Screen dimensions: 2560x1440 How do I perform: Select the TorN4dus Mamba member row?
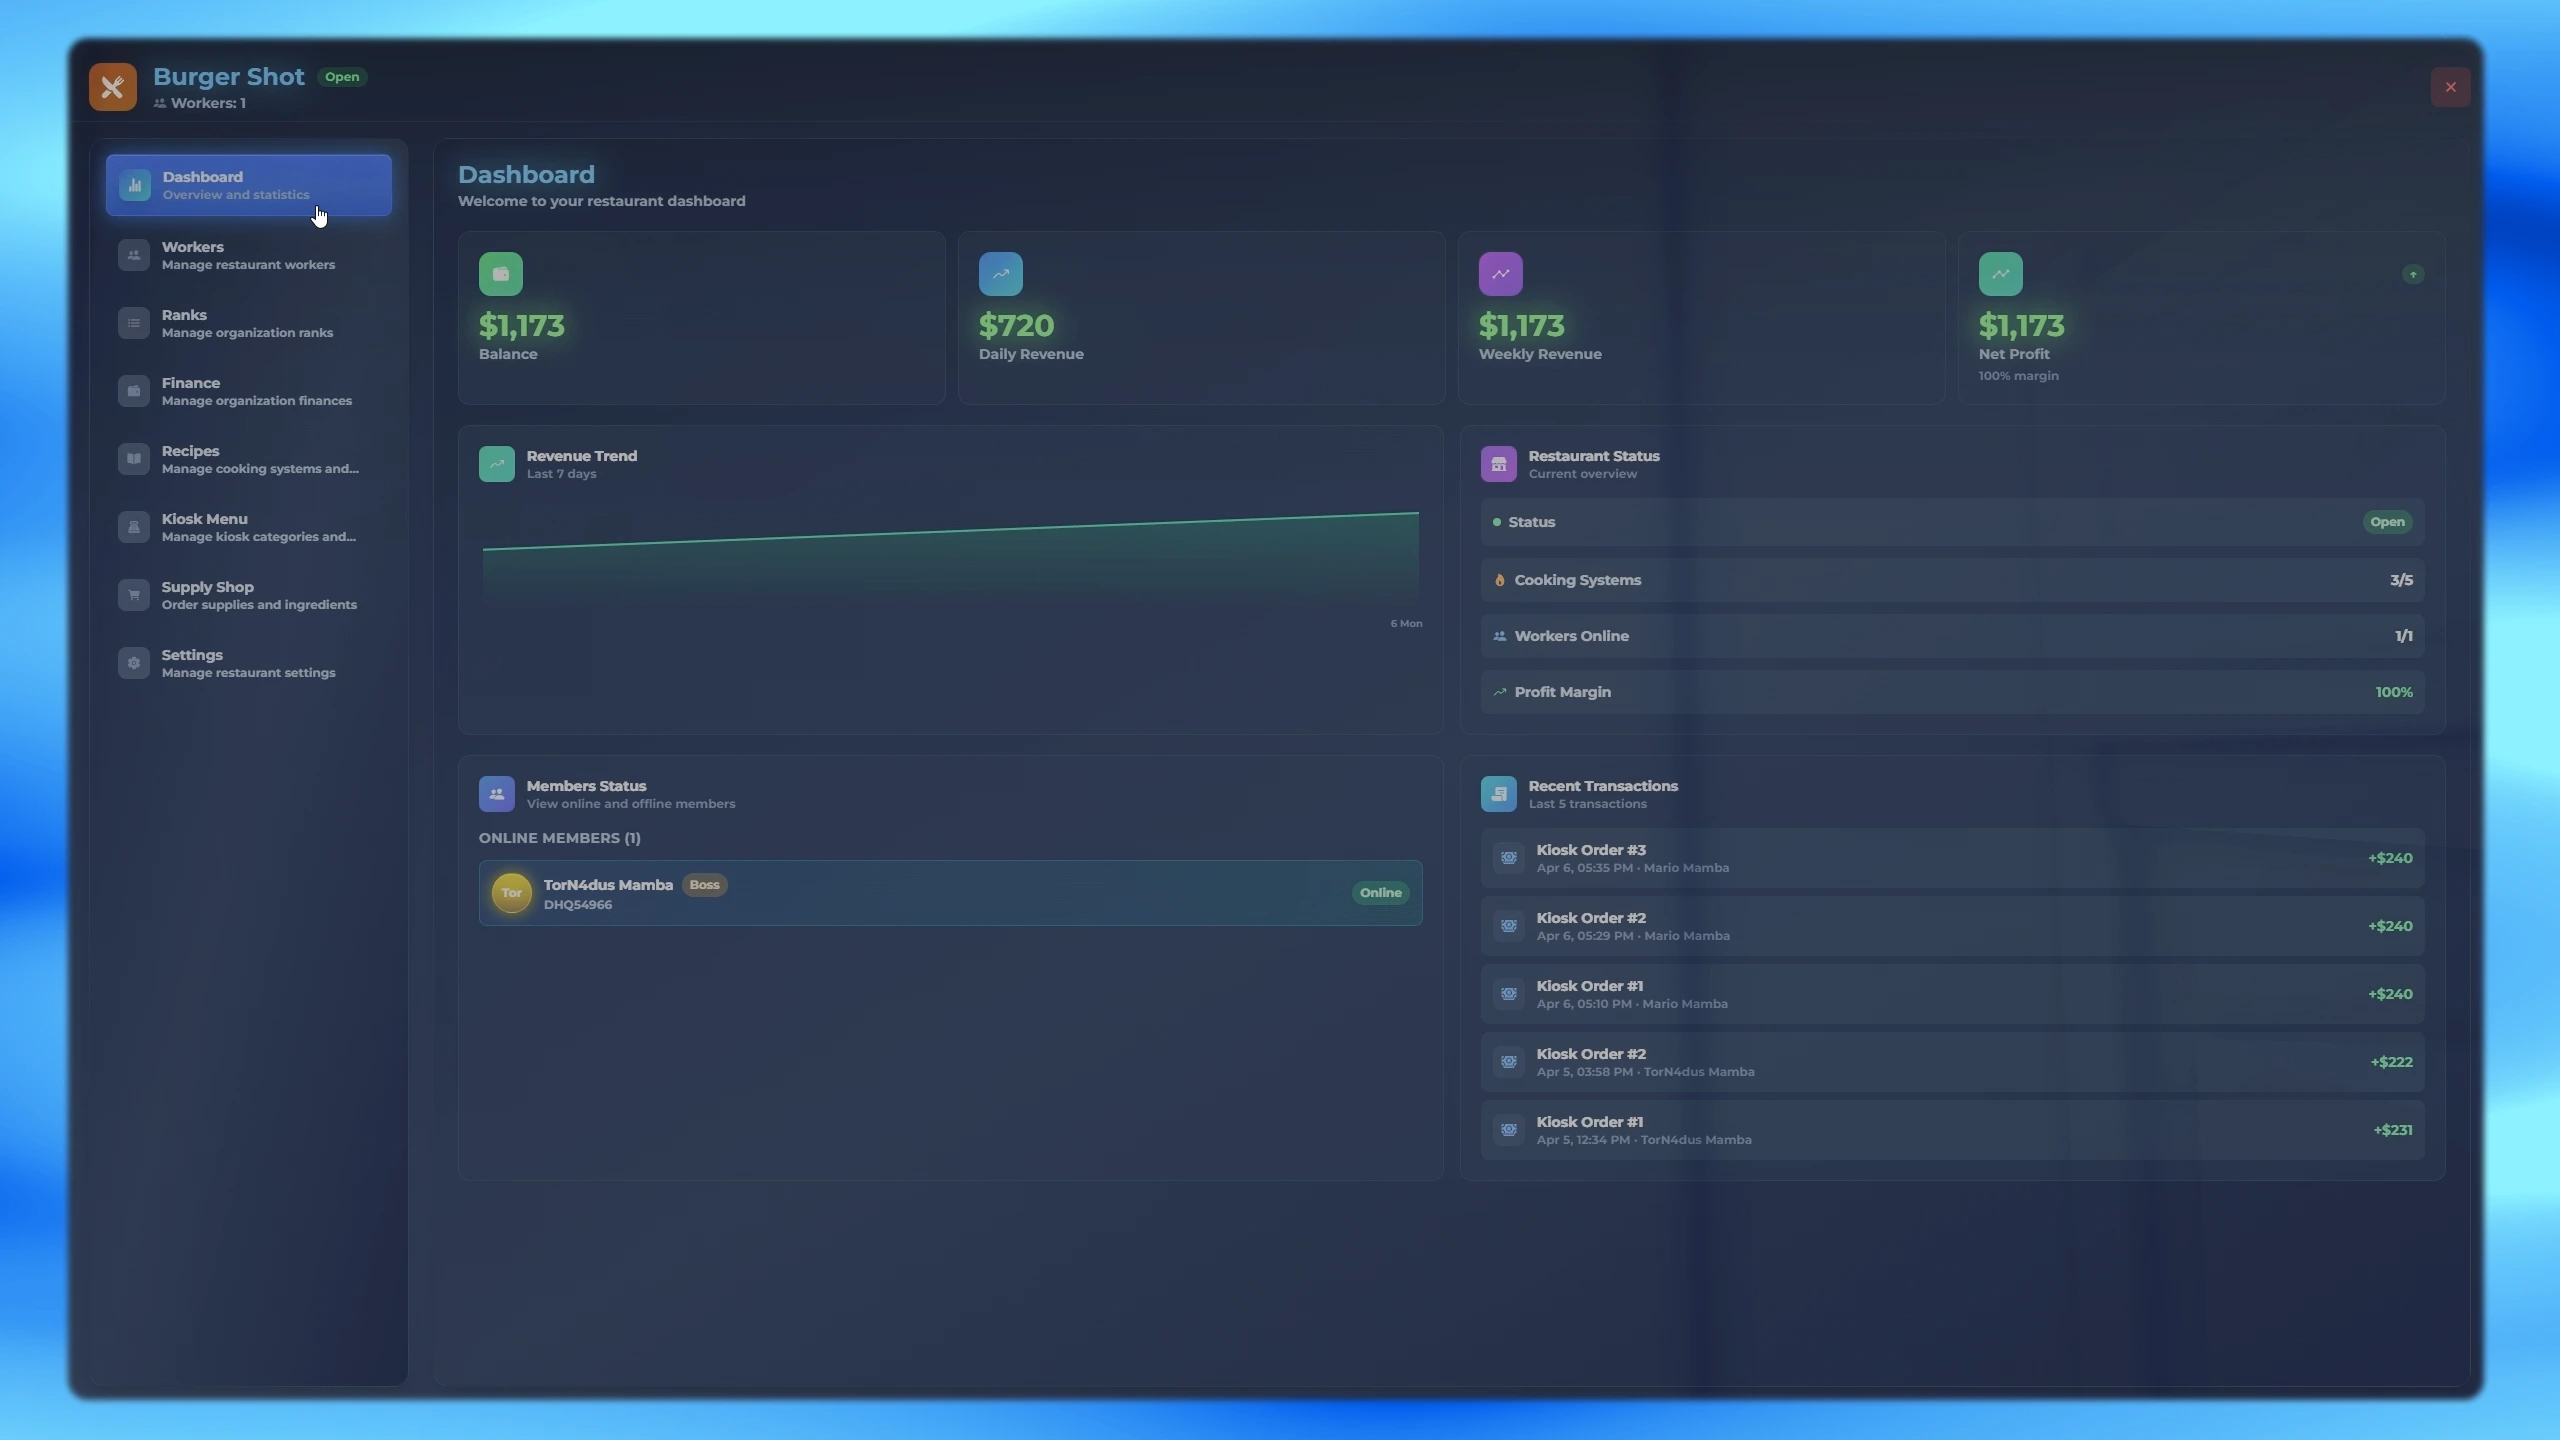click(x=950, y=893)
